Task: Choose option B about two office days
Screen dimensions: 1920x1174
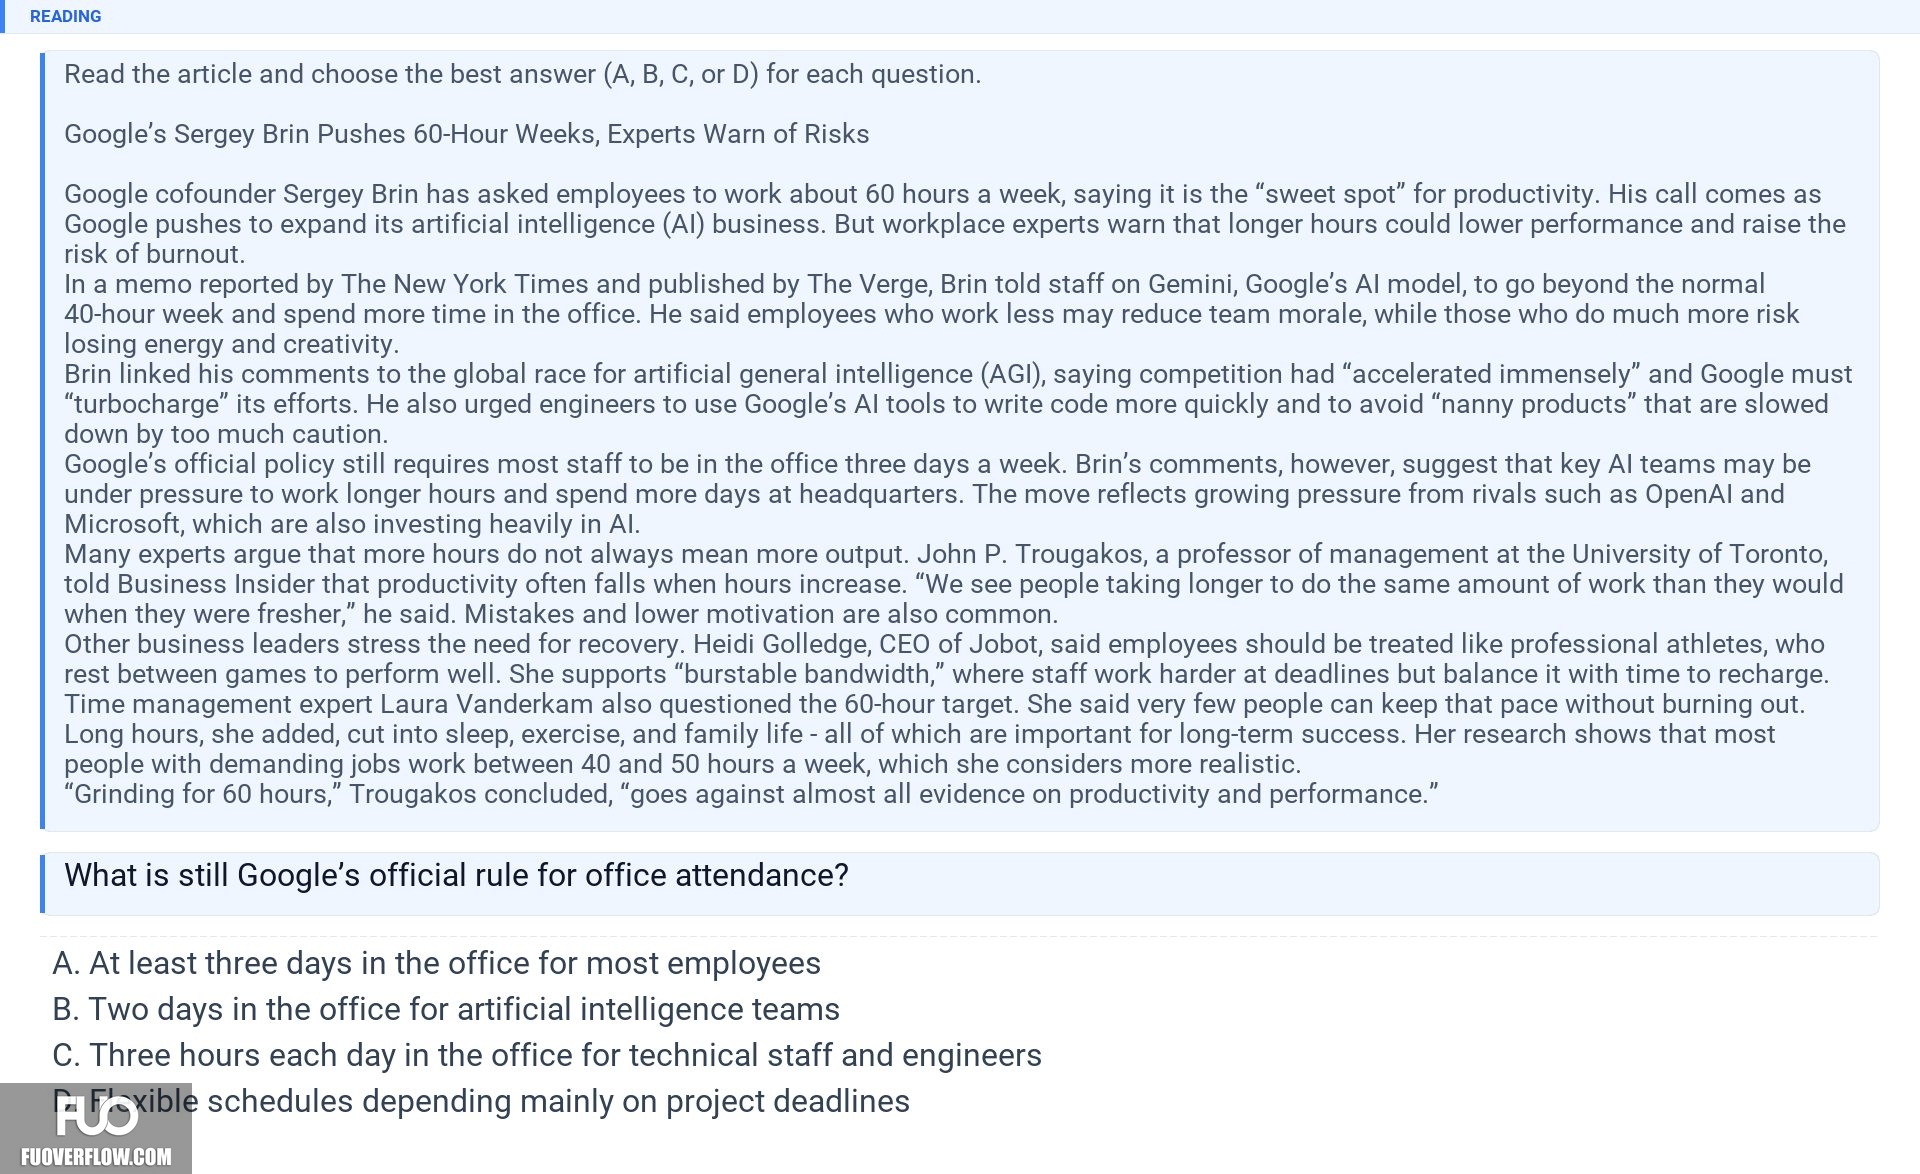Action: [446, 1009]
